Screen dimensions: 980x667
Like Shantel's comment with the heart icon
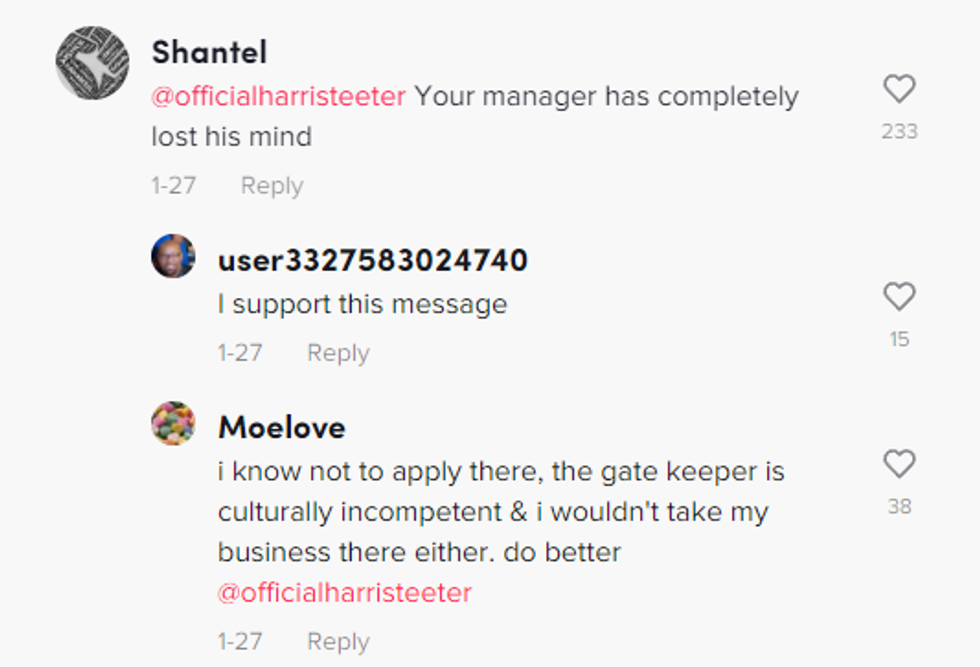pyautogui.click(x=899, y=90)
